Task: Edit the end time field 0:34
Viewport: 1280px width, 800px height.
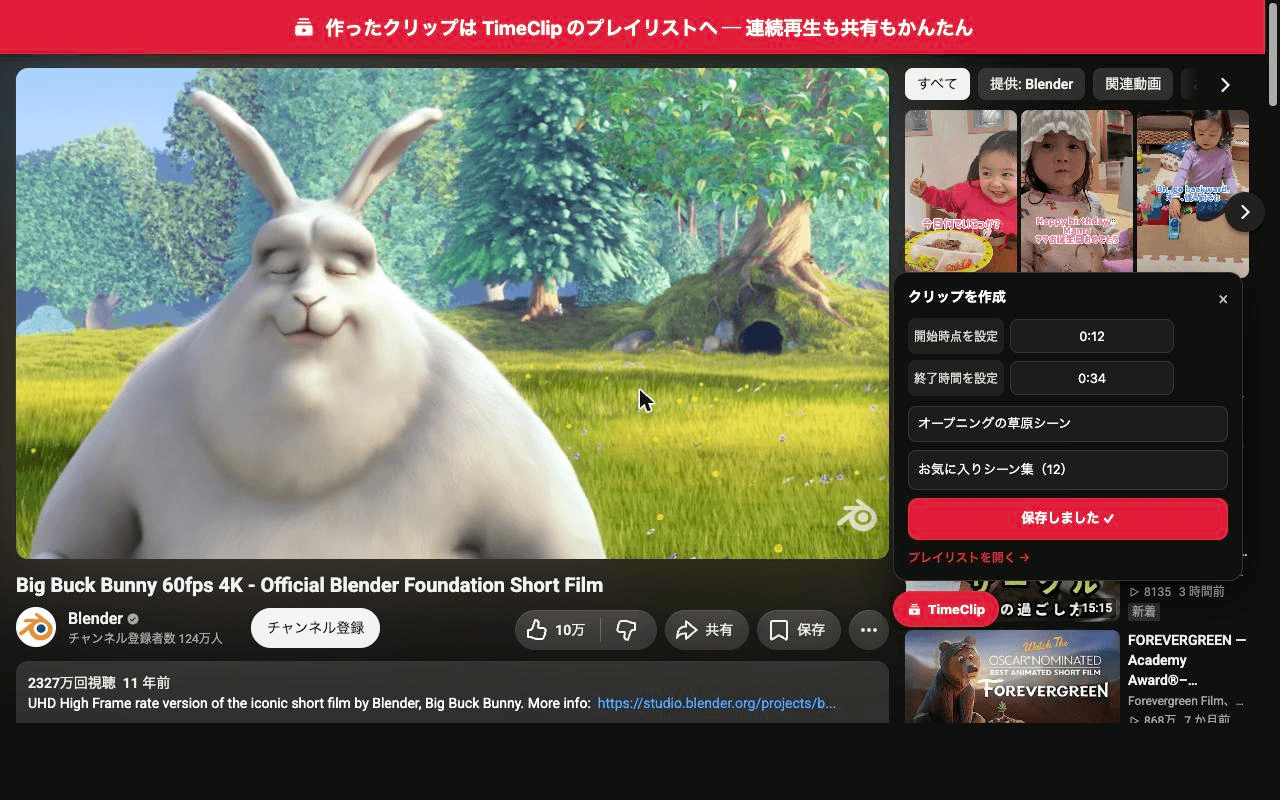Action: [x=1092, y=378]
